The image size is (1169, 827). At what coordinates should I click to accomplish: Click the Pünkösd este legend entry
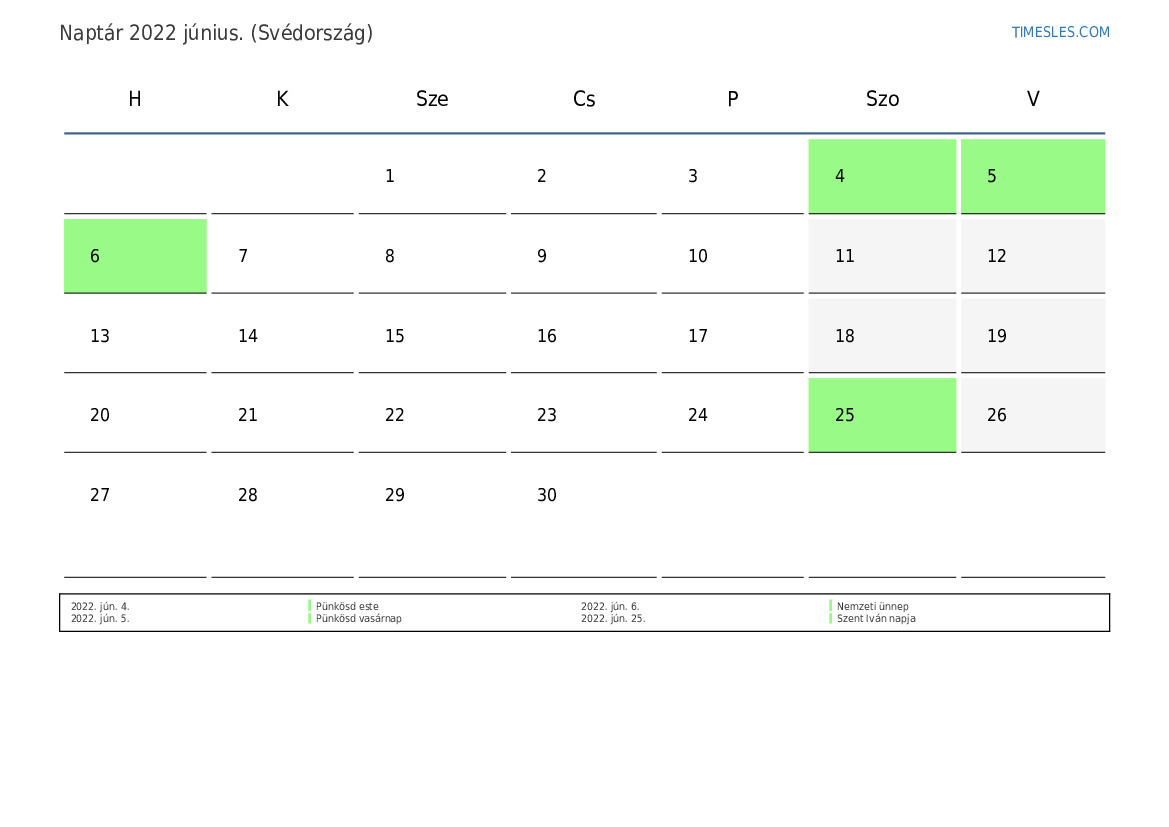347,606
